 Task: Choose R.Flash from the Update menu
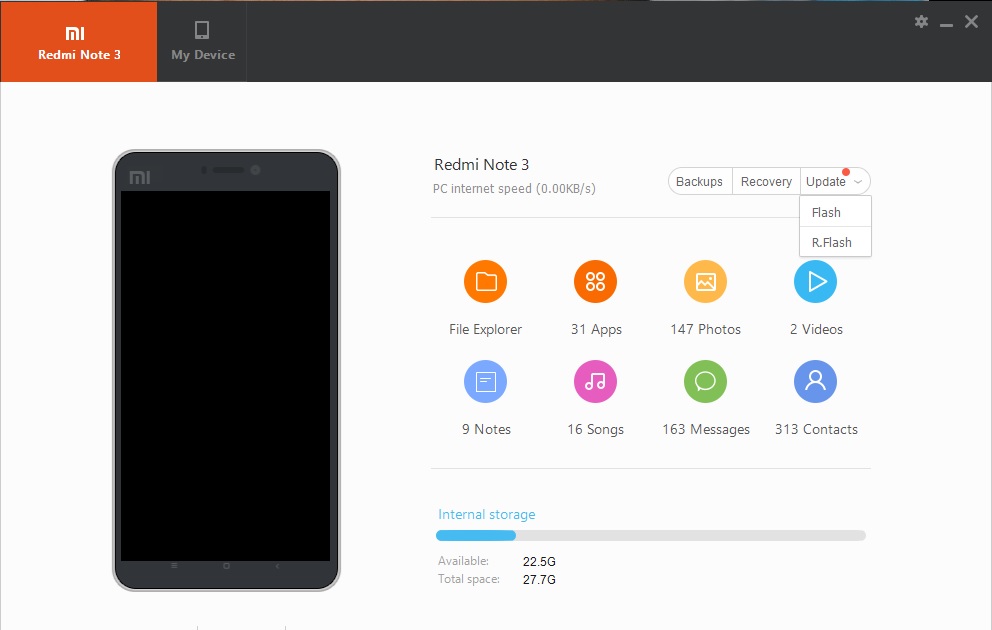(831, 242)
